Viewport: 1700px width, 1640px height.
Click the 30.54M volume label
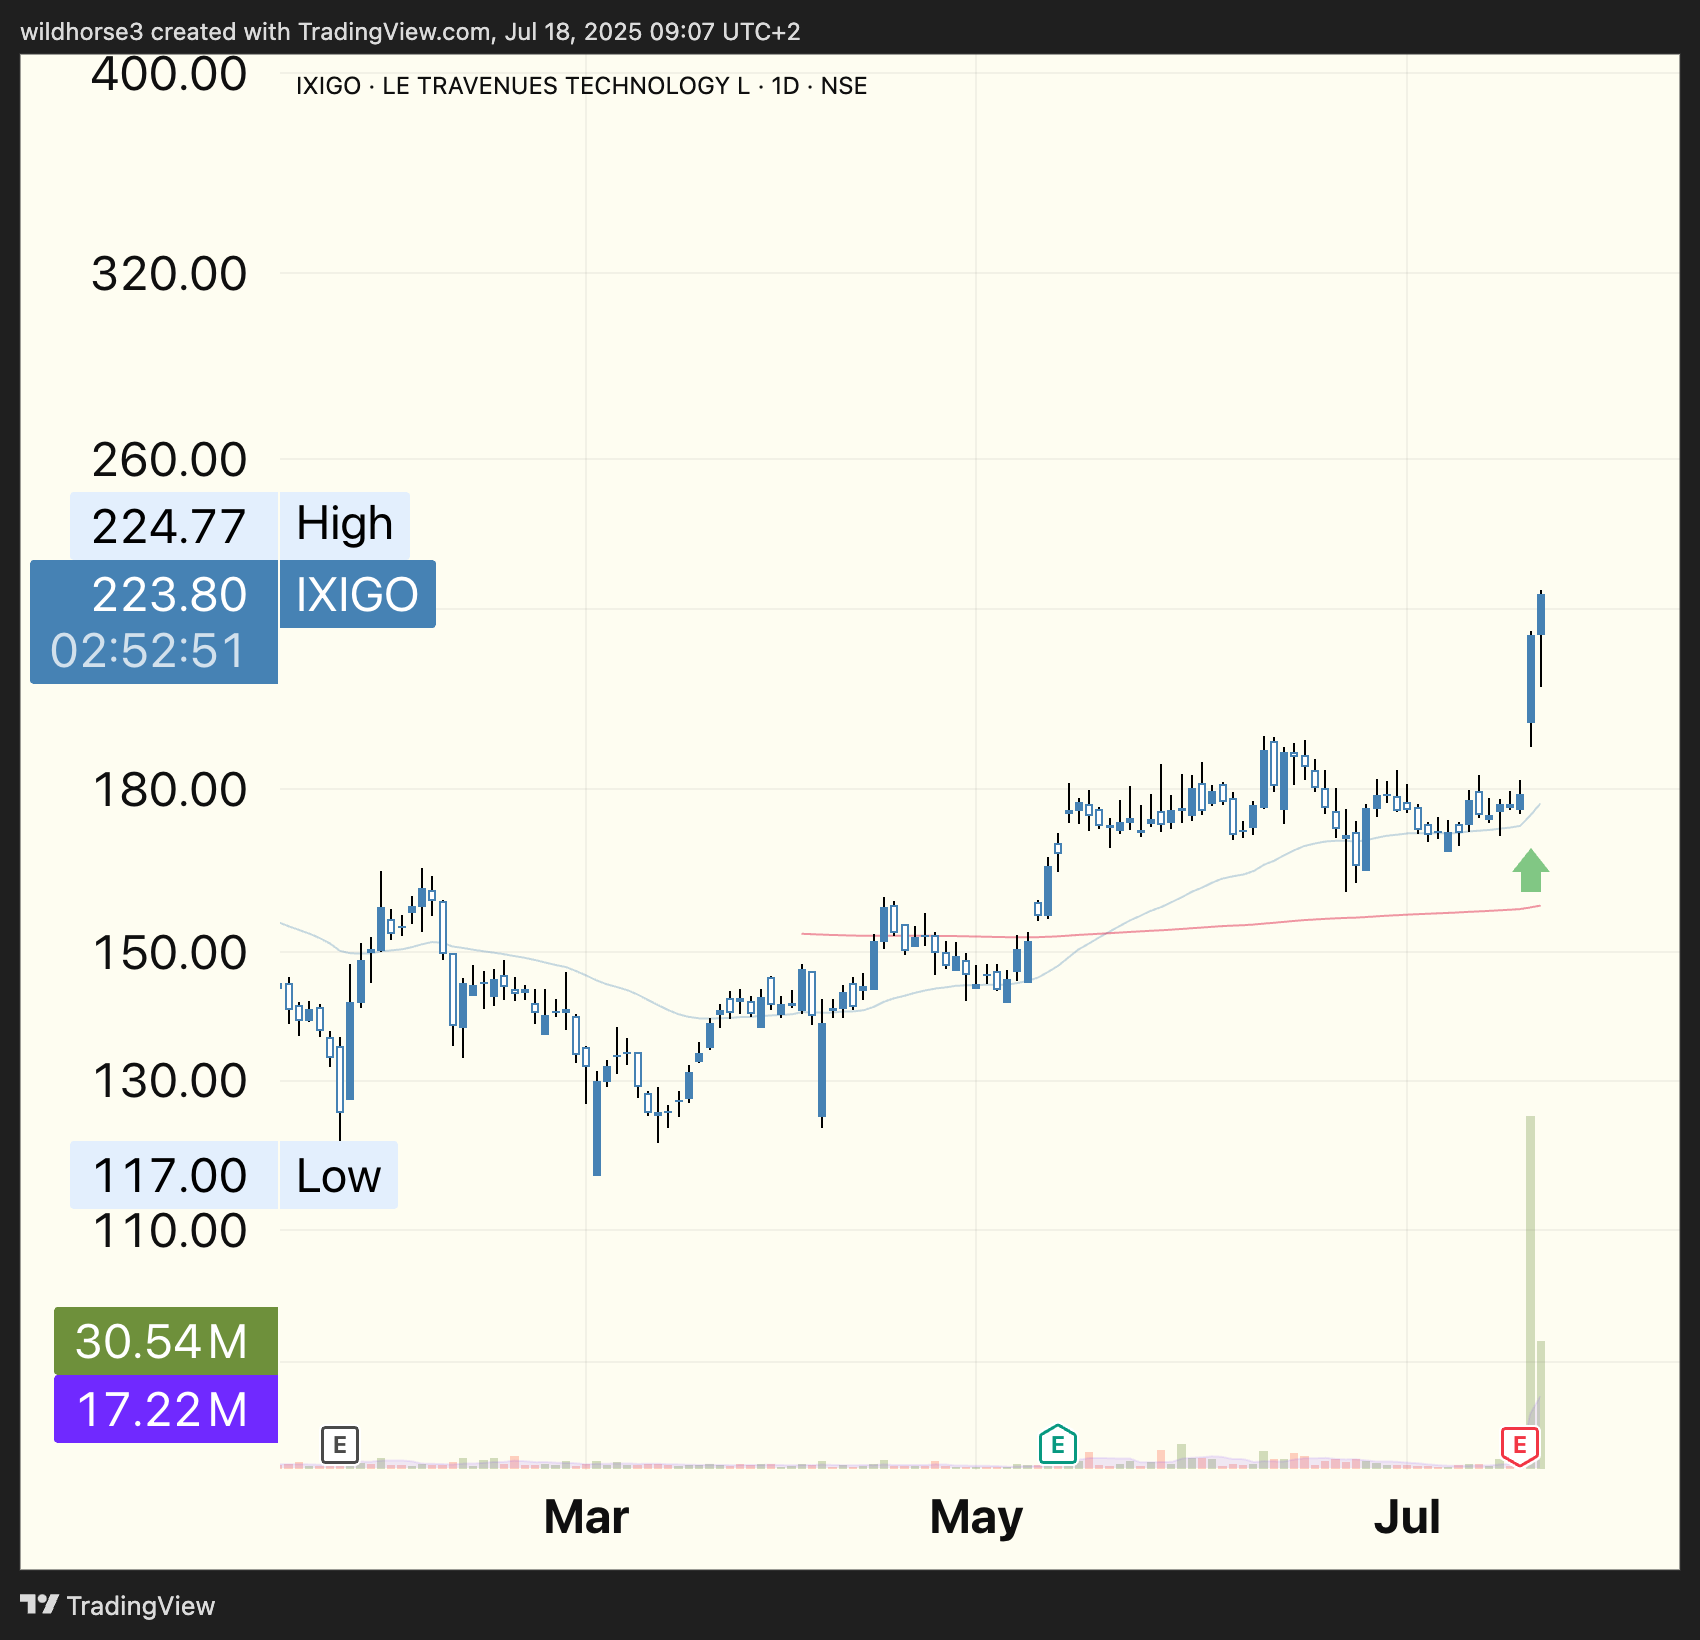(x=166, y=1341)
